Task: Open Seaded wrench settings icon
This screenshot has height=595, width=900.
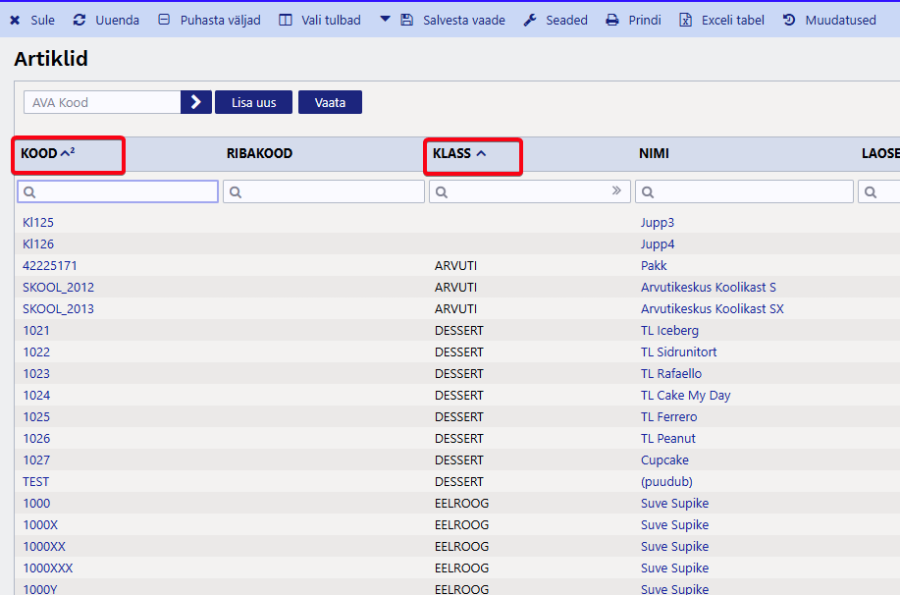Action: [x=530, y=20]
